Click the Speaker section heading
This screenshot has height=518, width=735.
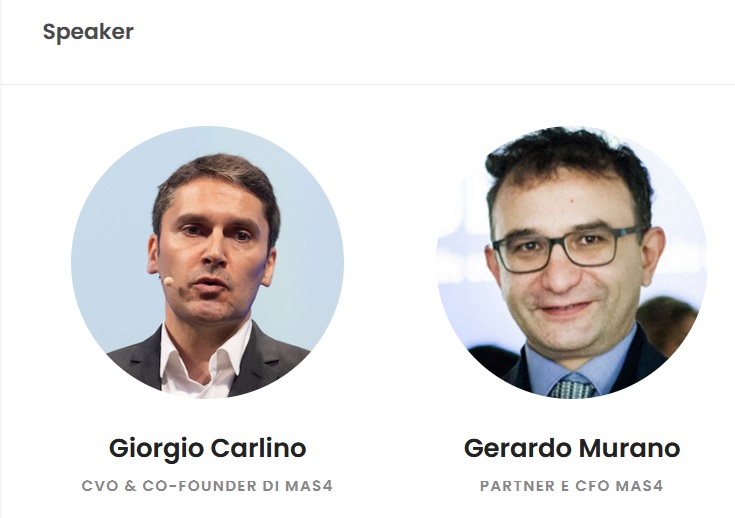[x=88, y=32]
